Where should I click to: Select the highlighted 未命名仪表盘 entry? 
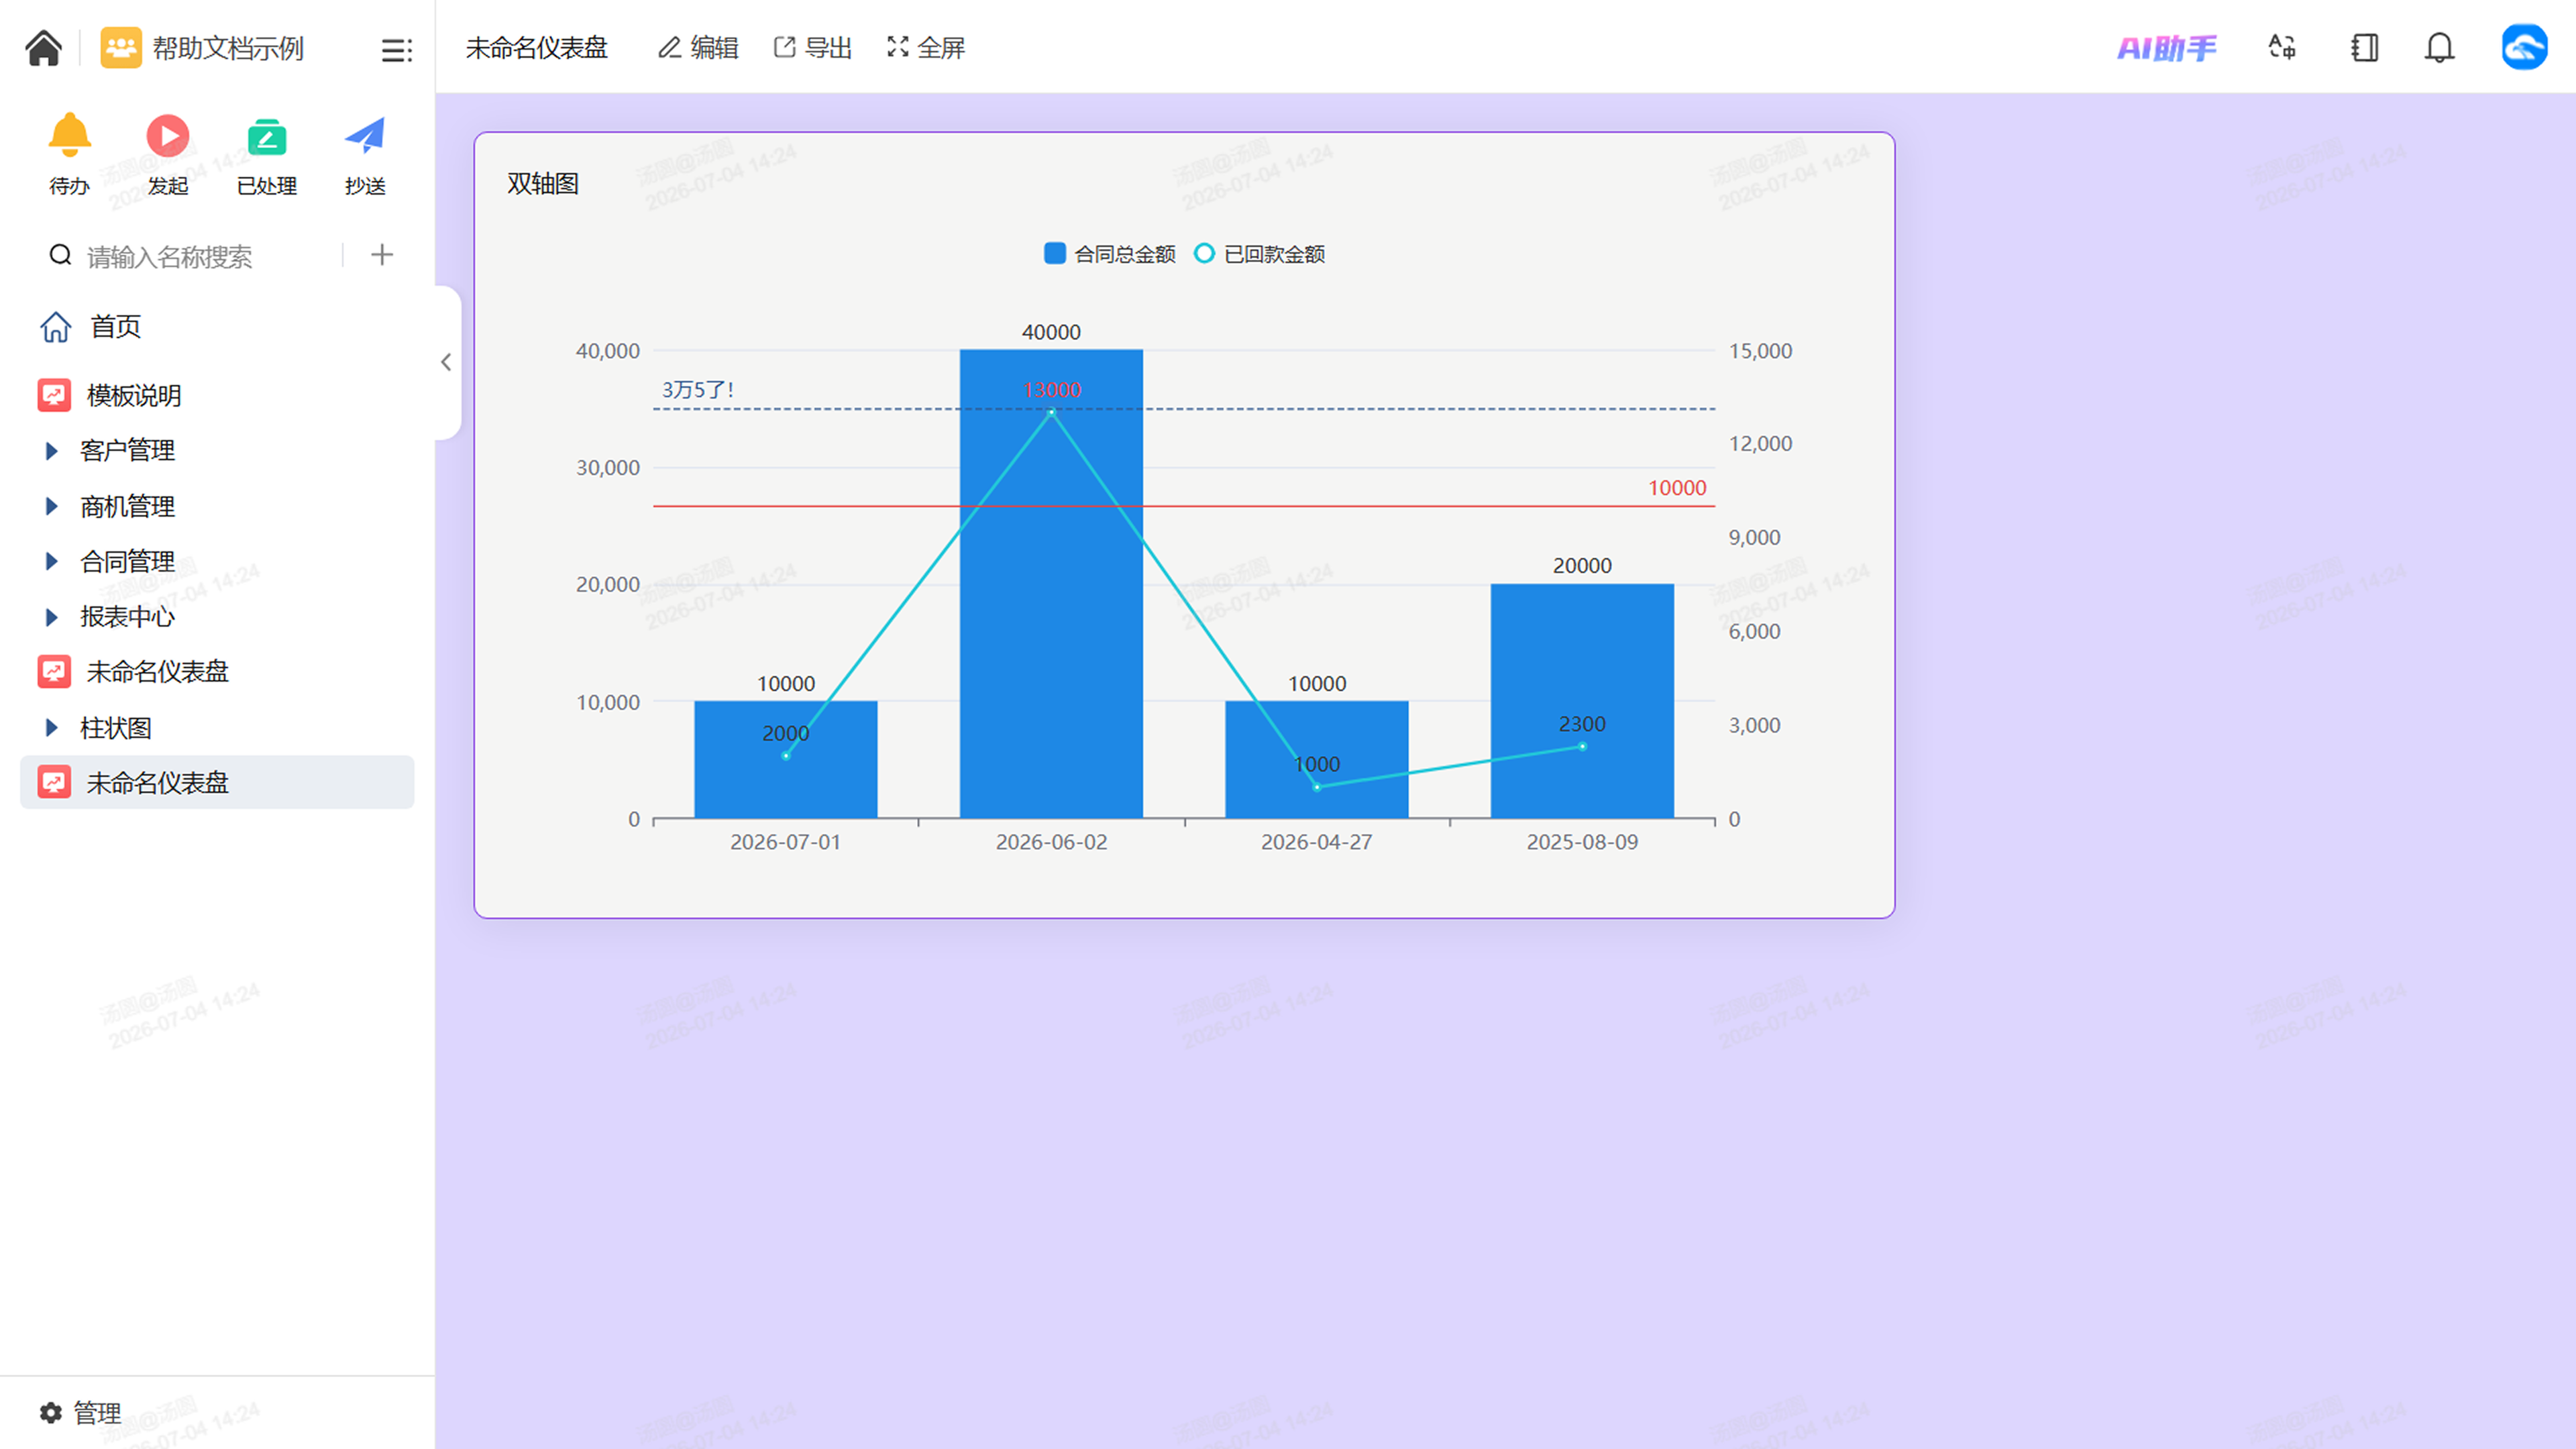pos(217,782)
